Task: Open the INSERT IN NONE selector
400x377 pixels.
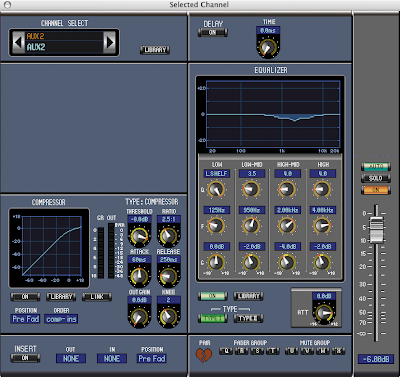Action: pos(112,358)
